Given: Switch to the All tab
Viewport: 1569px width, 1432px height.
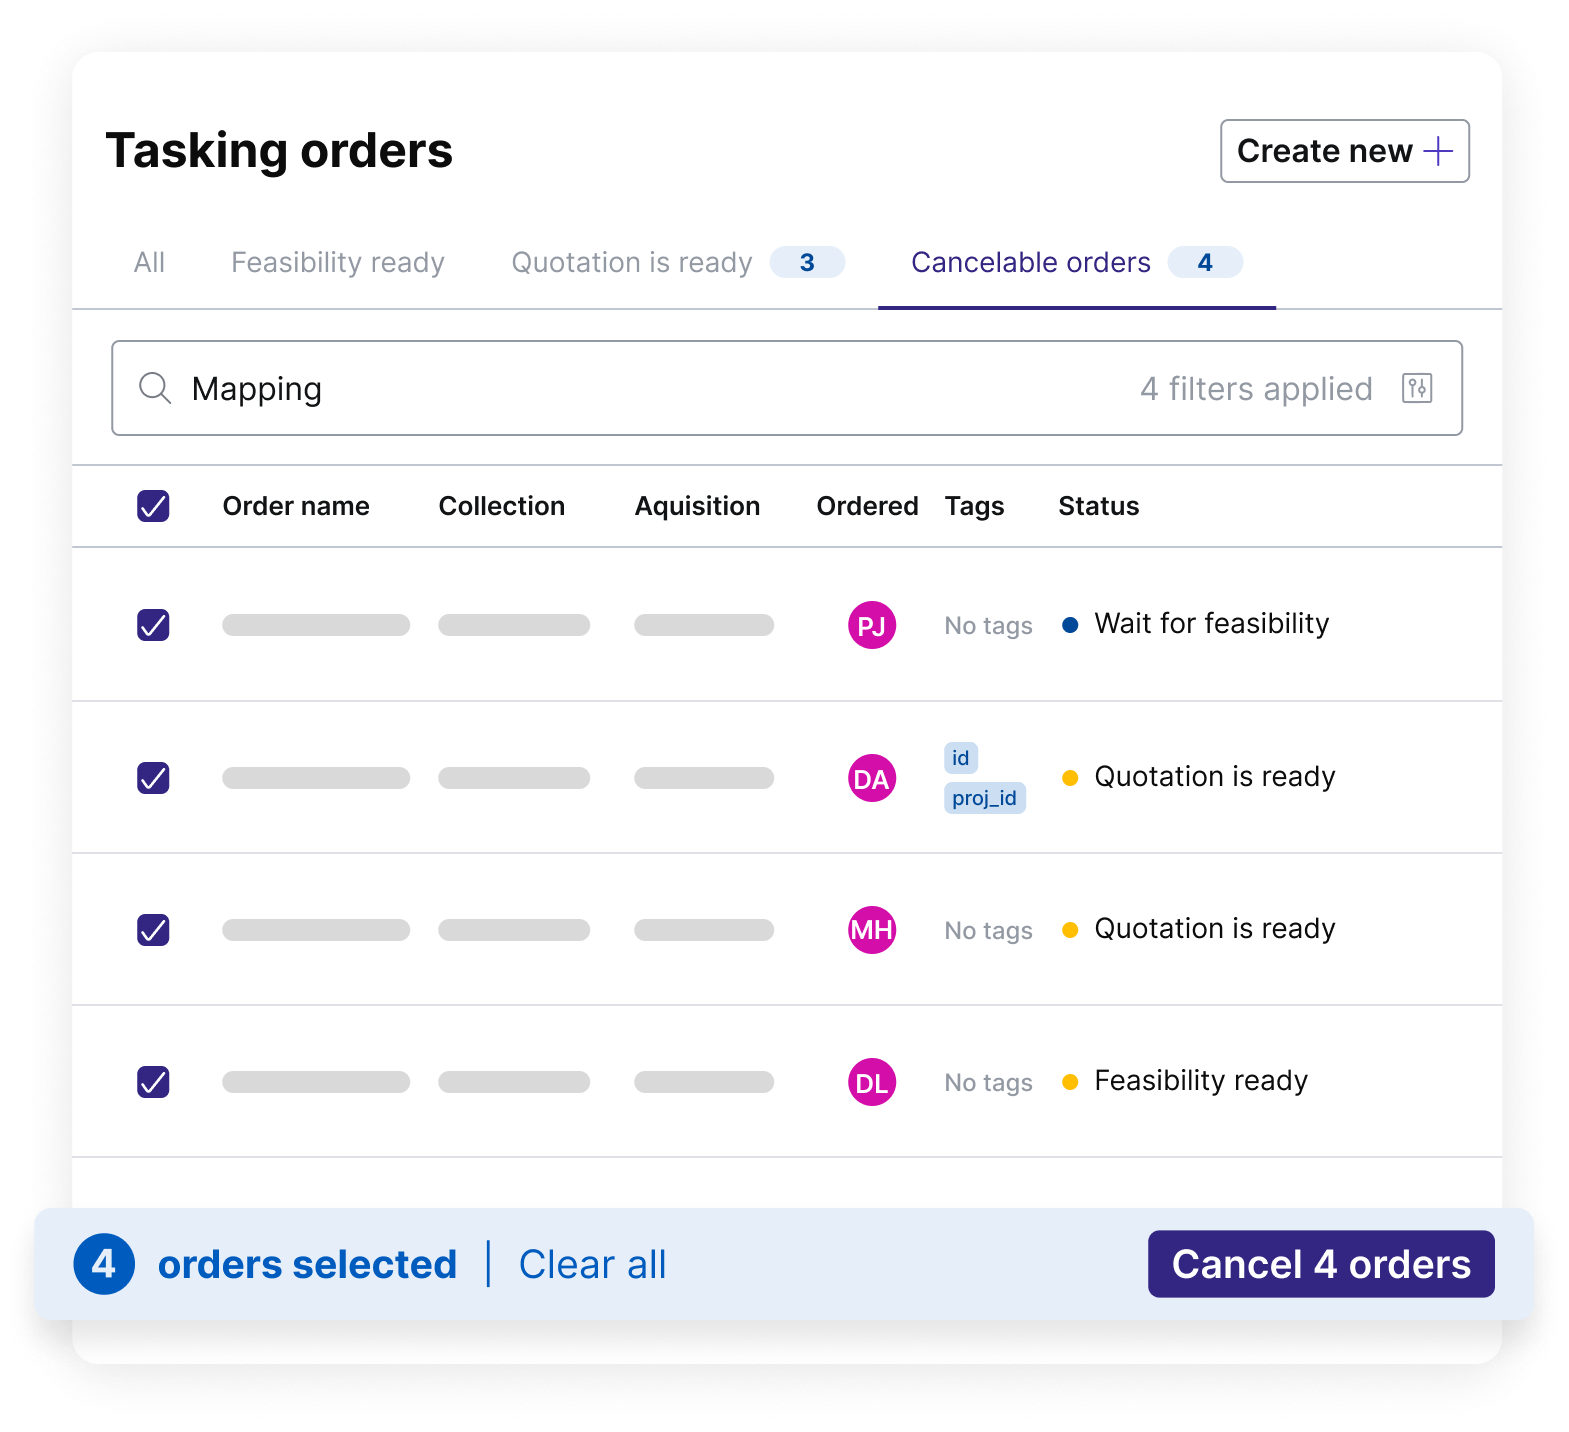Looking at the screenshot, I should point(149,262).
